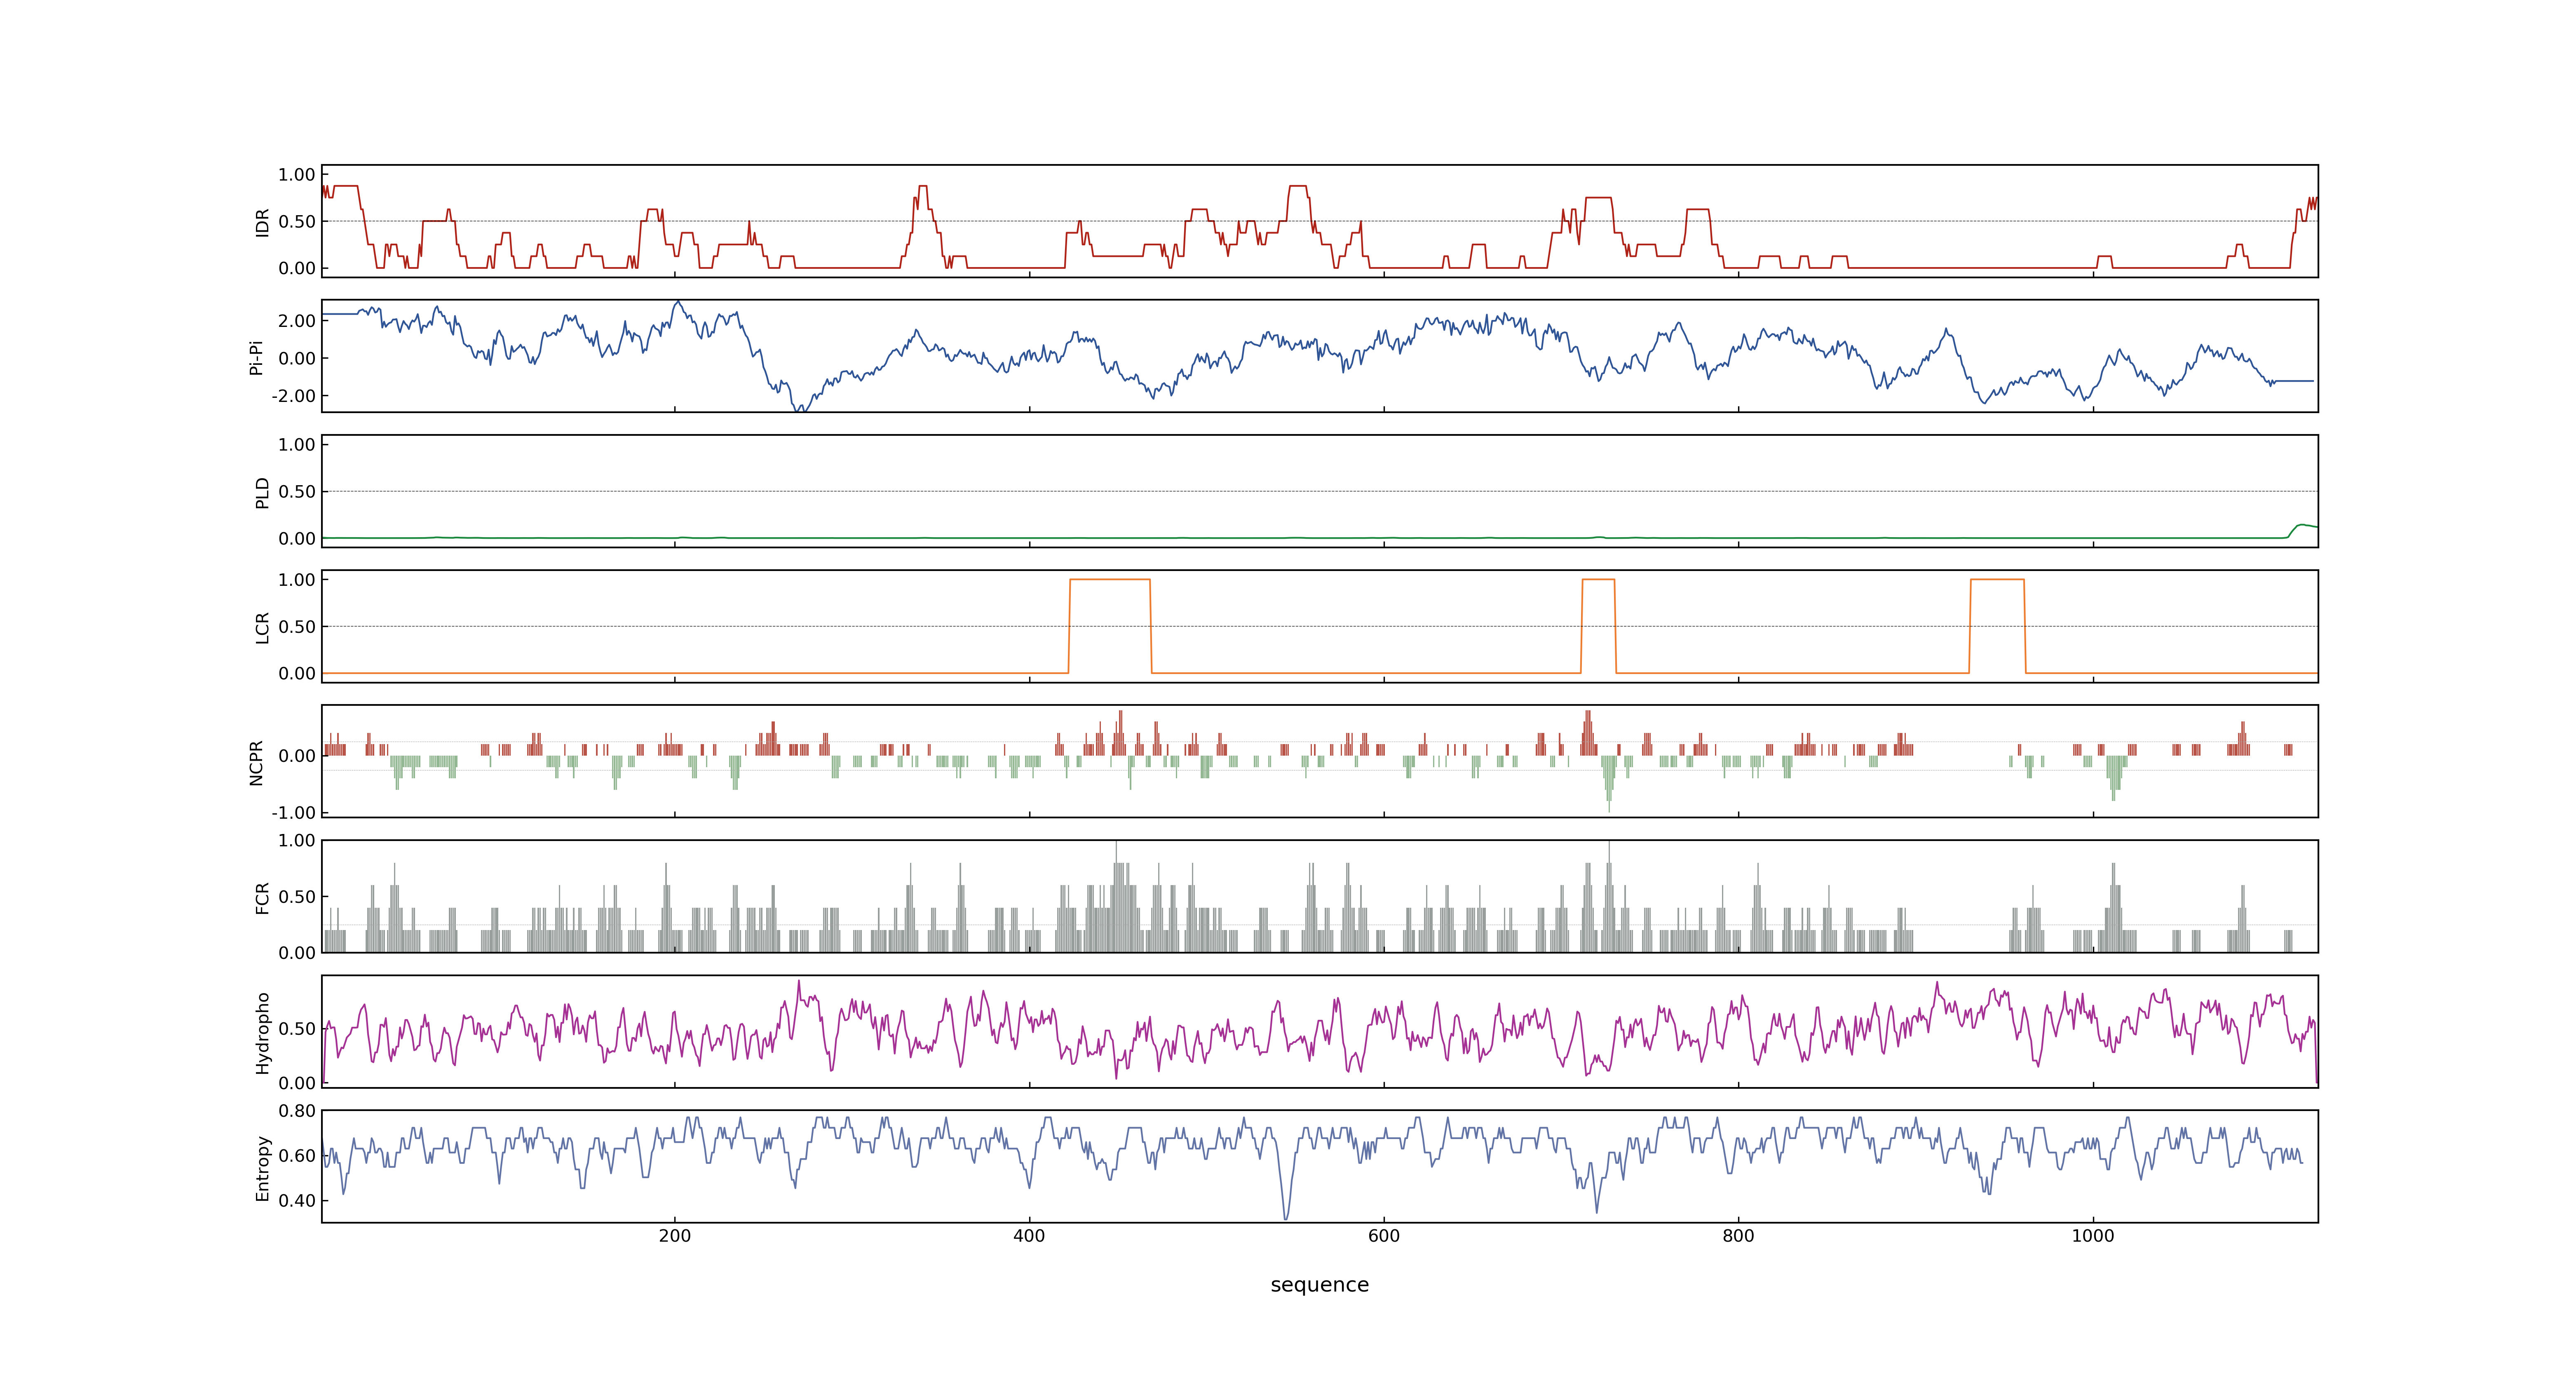The width and height of the screenshot is (2576, 1374).
Task: Click the -1.00 tick of the NCPR panel
Action: point(293,813)
